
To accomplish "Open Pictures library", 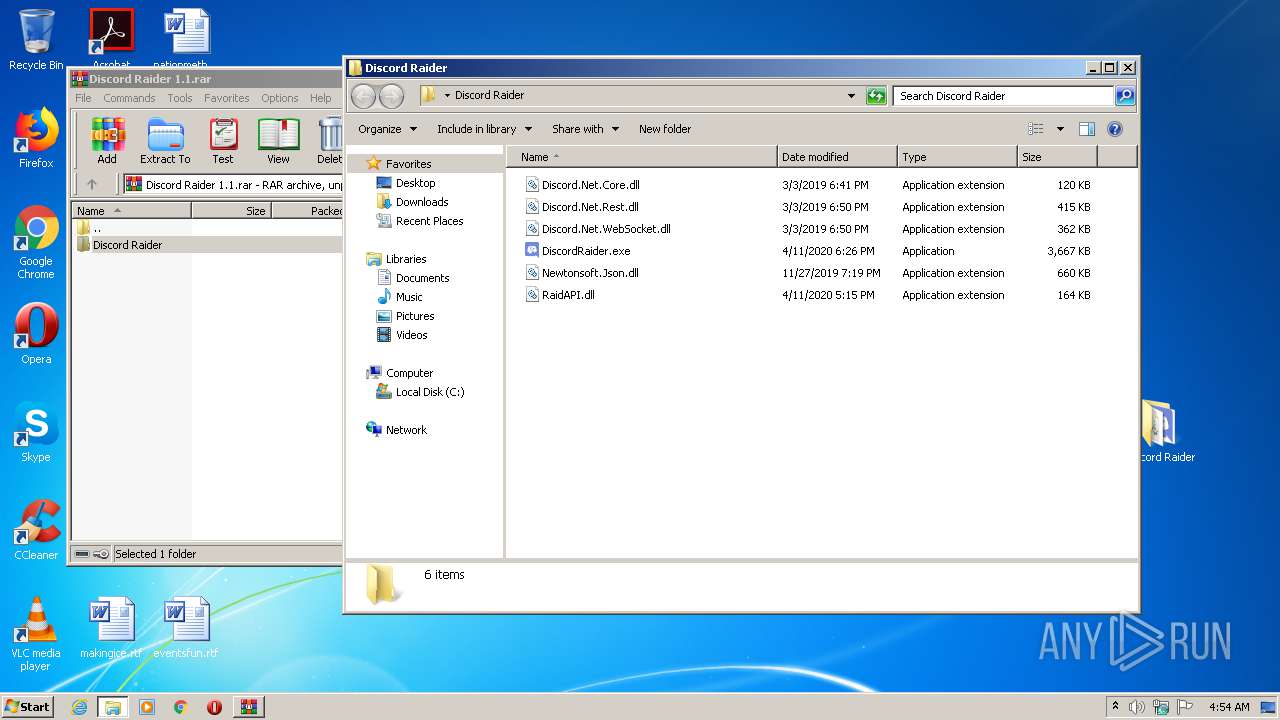I will [x=414, y=316].
